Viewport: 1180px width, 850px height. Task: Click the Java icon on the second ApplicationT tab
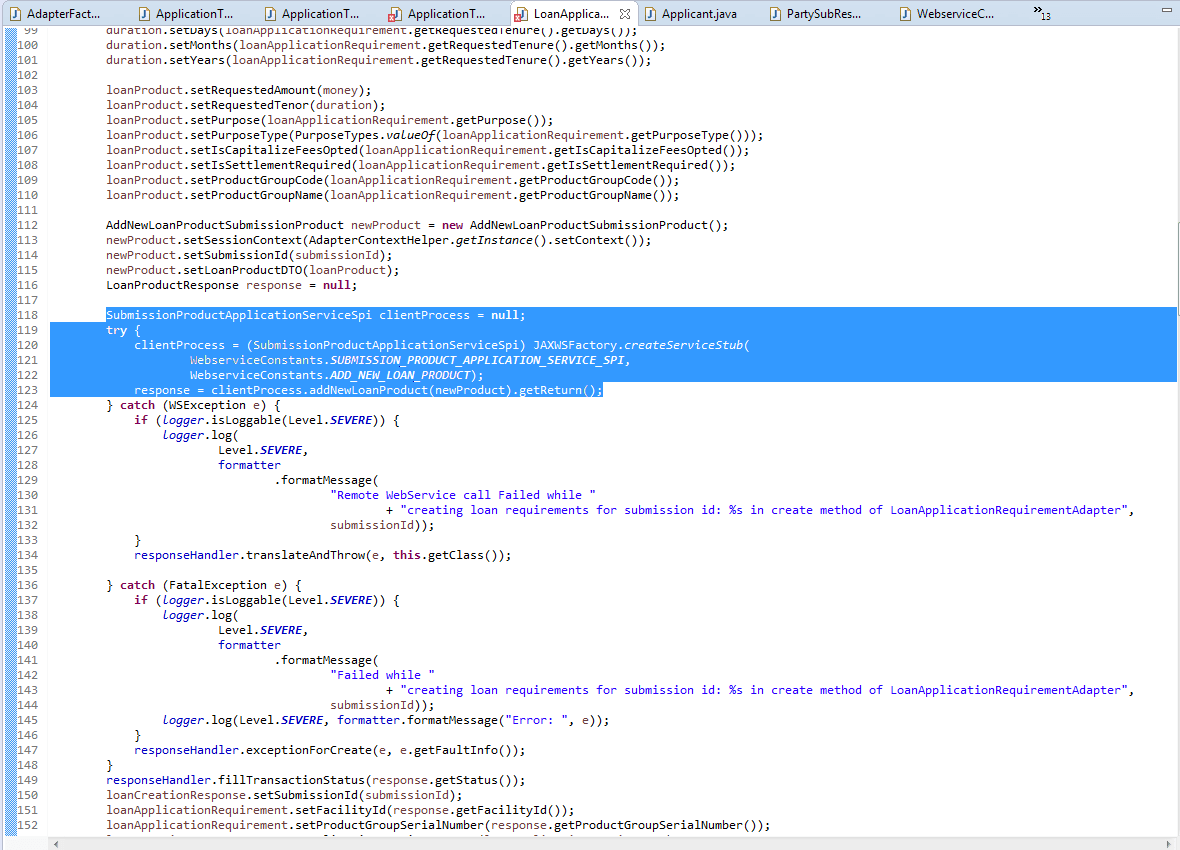(x=142, y=13)
